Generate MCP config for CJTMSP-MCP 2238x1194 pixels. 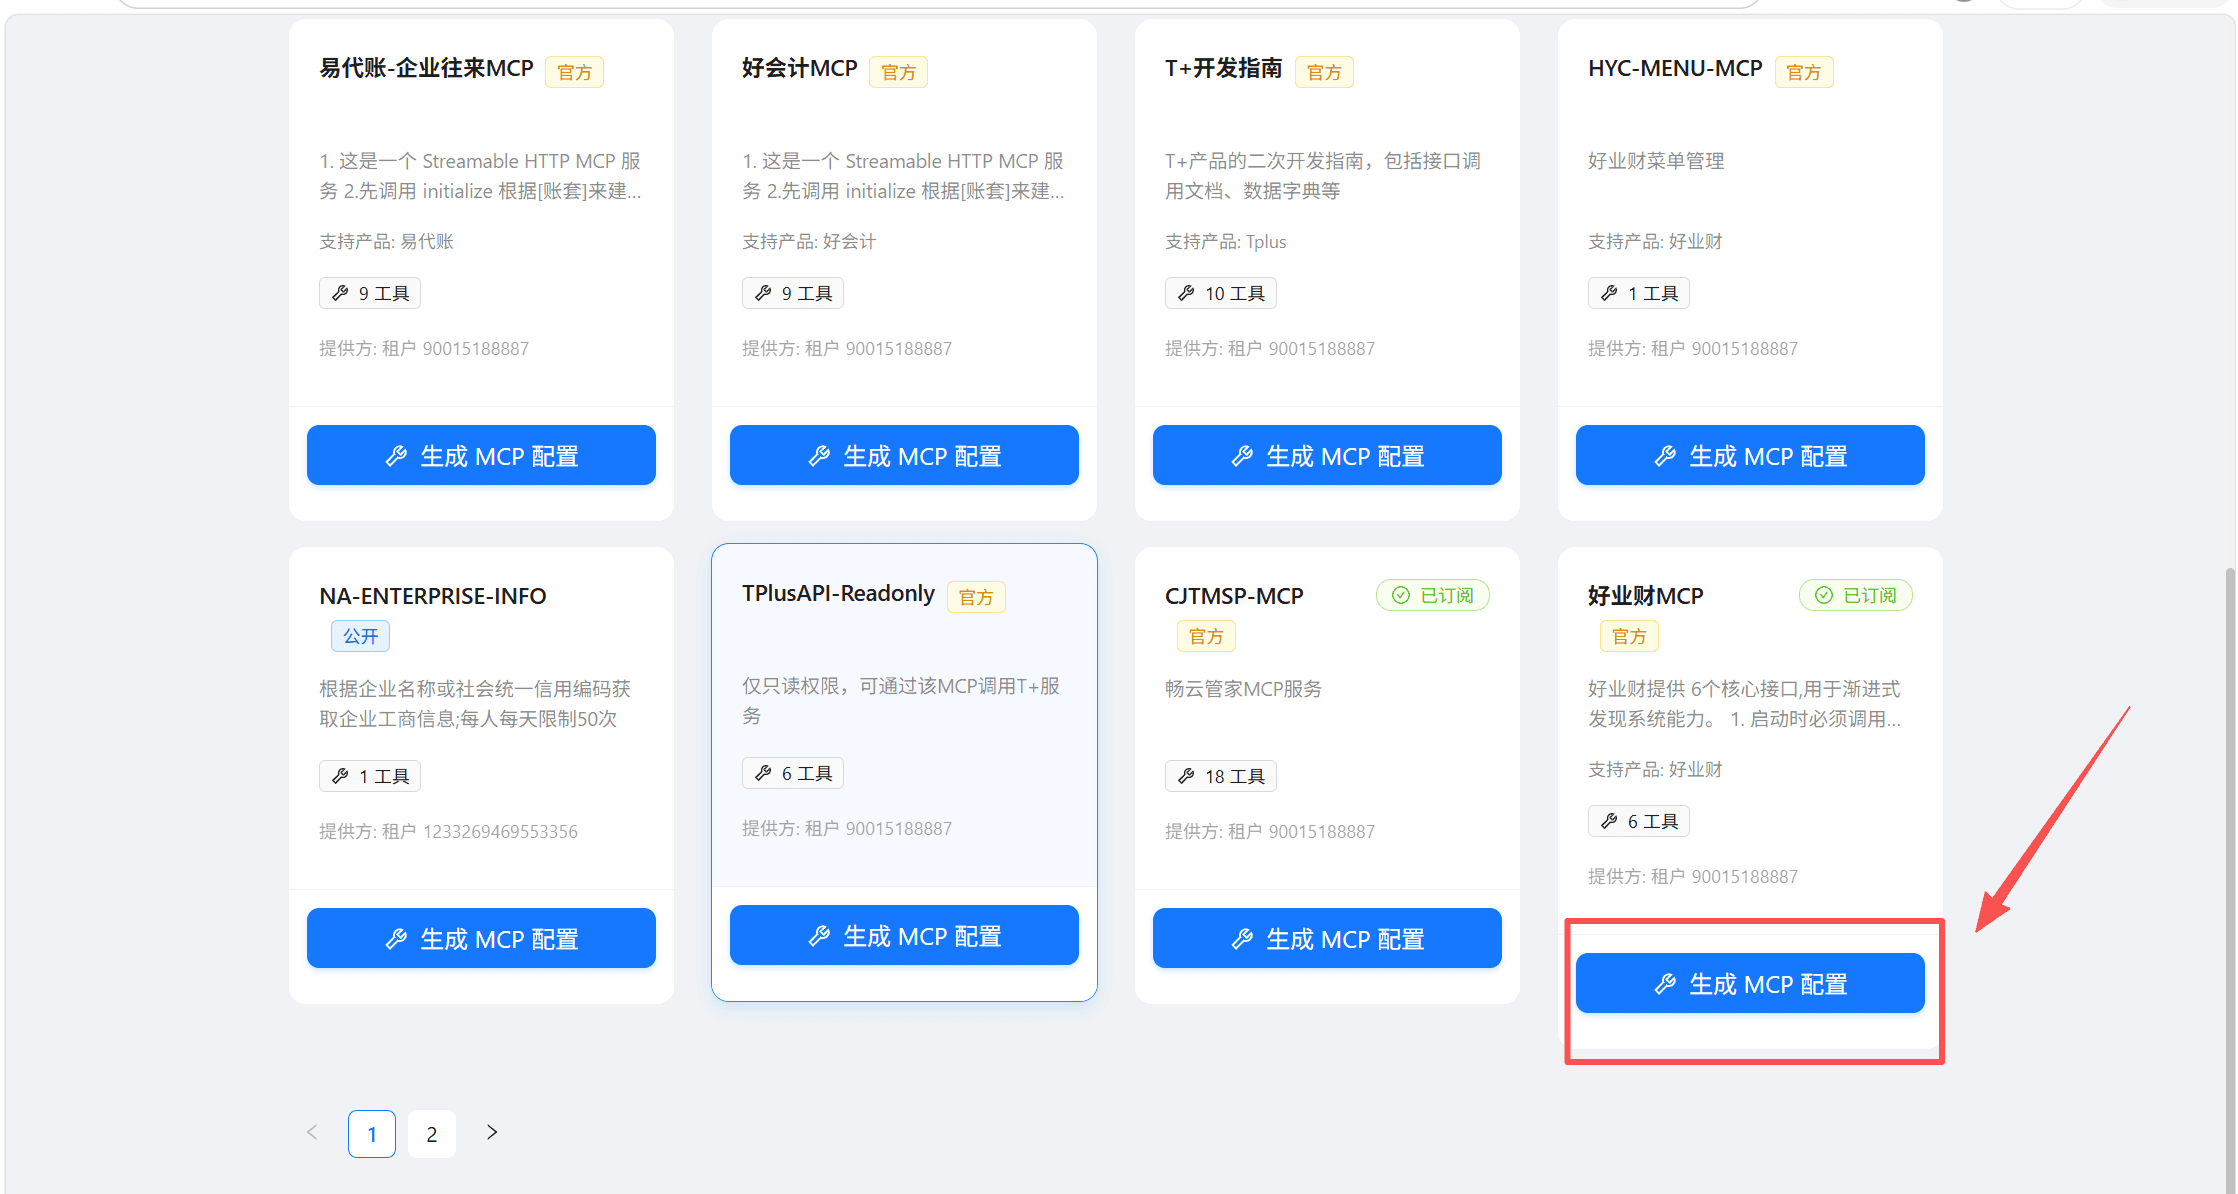pyautogui.click(x=1327, y=938)
